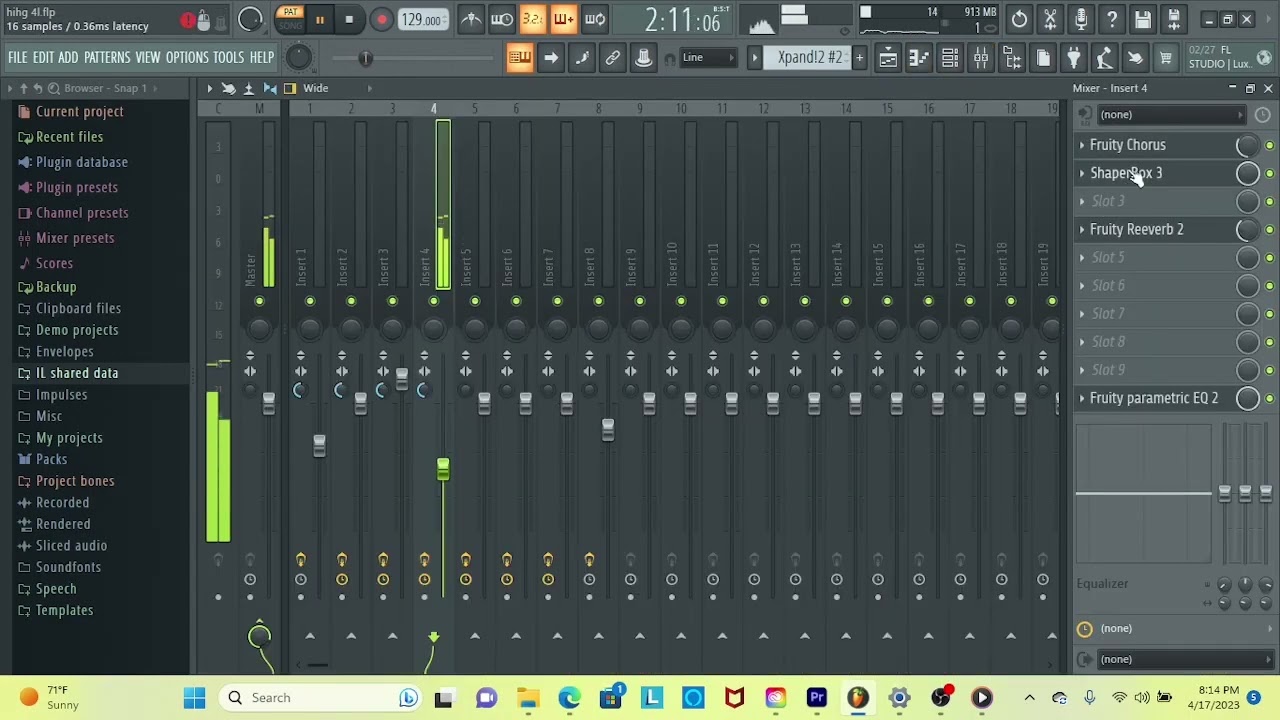Enable wait for input before recording
Viewport: 1280px width, 720px height.
pos(502,19)
